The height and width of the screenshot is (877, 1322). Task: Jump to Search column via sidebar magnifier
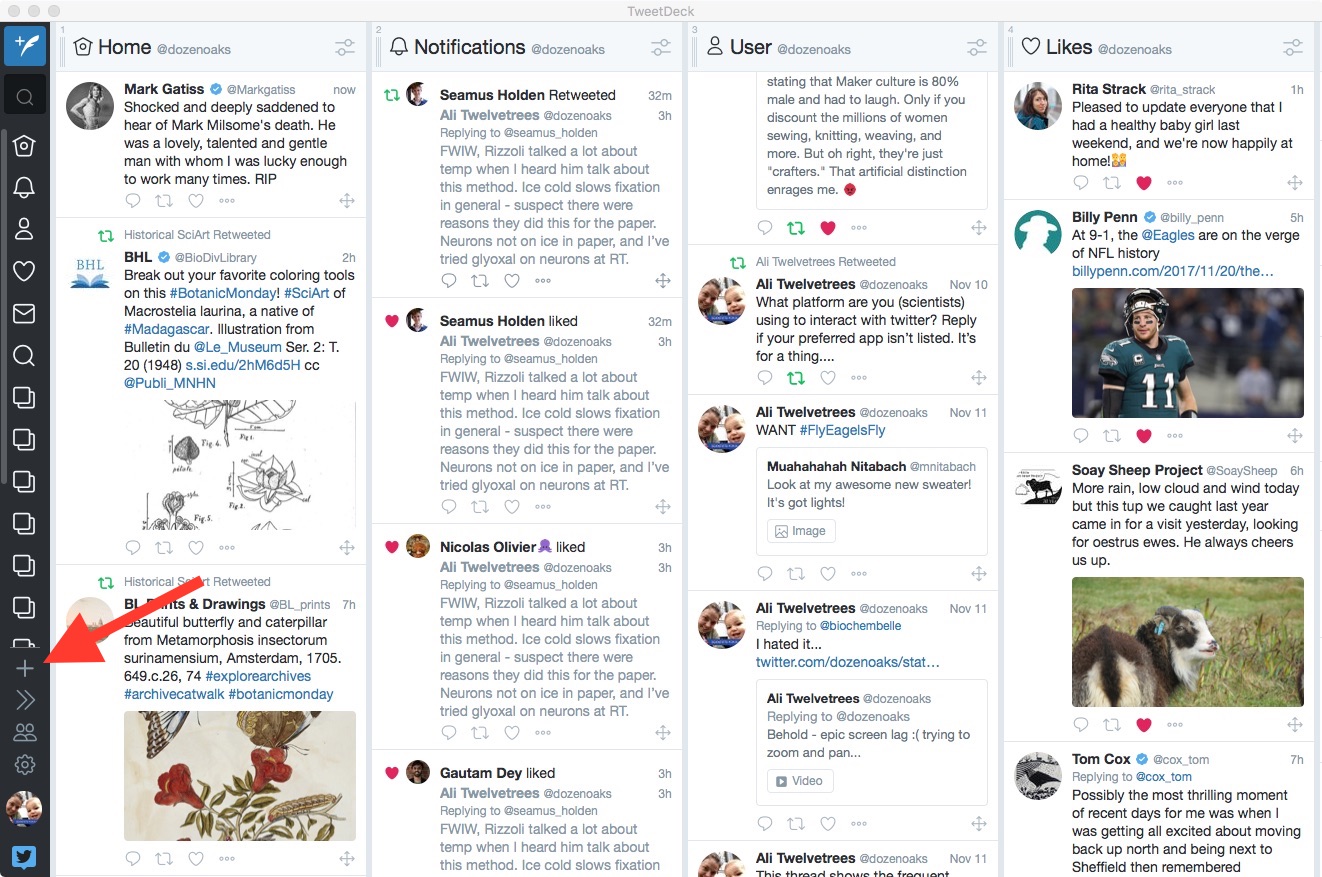tap(24, 355)
